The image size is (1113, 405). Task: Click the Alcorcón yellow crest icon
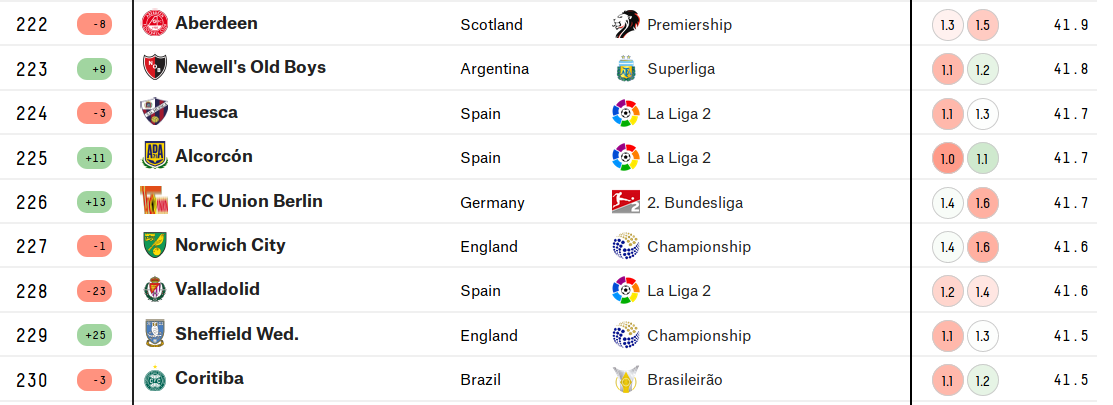(x=155, y=156)
